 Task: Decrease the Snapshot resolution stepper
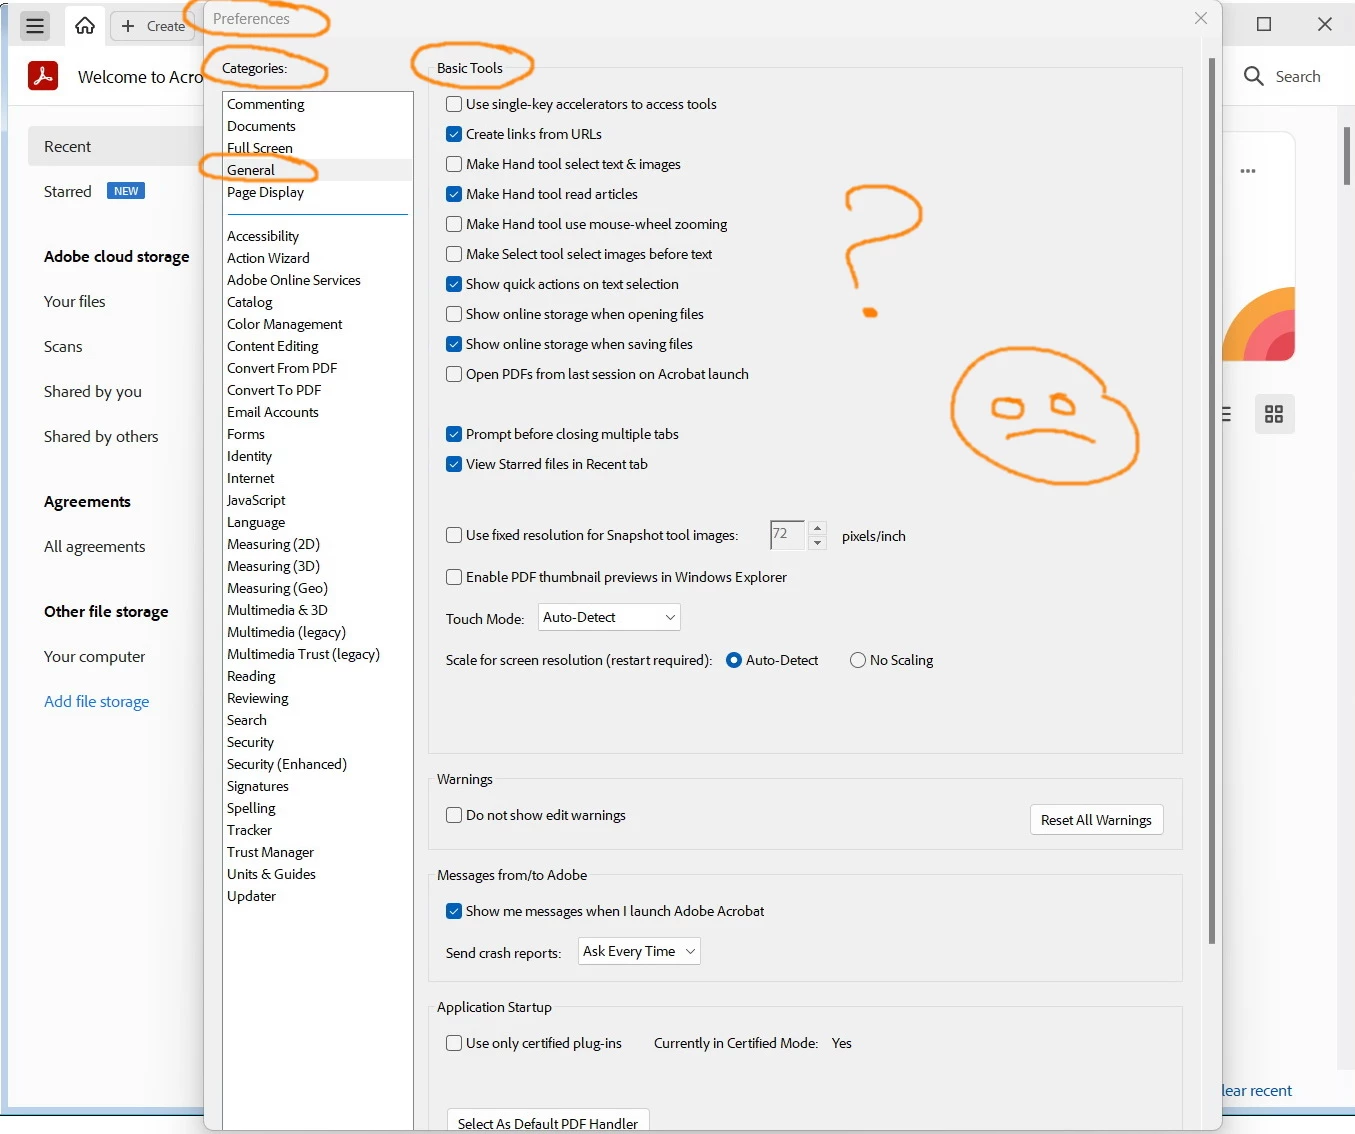click(817, 542)
